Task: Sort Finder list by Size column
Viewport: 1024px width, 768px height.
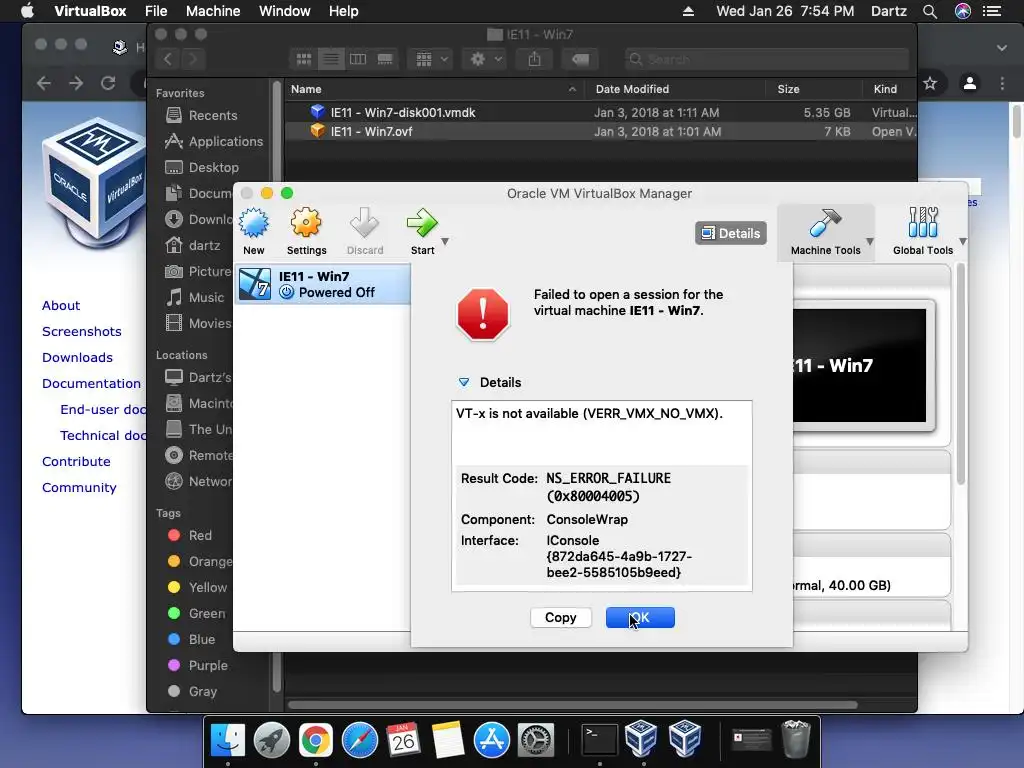Action: point(814,89)
